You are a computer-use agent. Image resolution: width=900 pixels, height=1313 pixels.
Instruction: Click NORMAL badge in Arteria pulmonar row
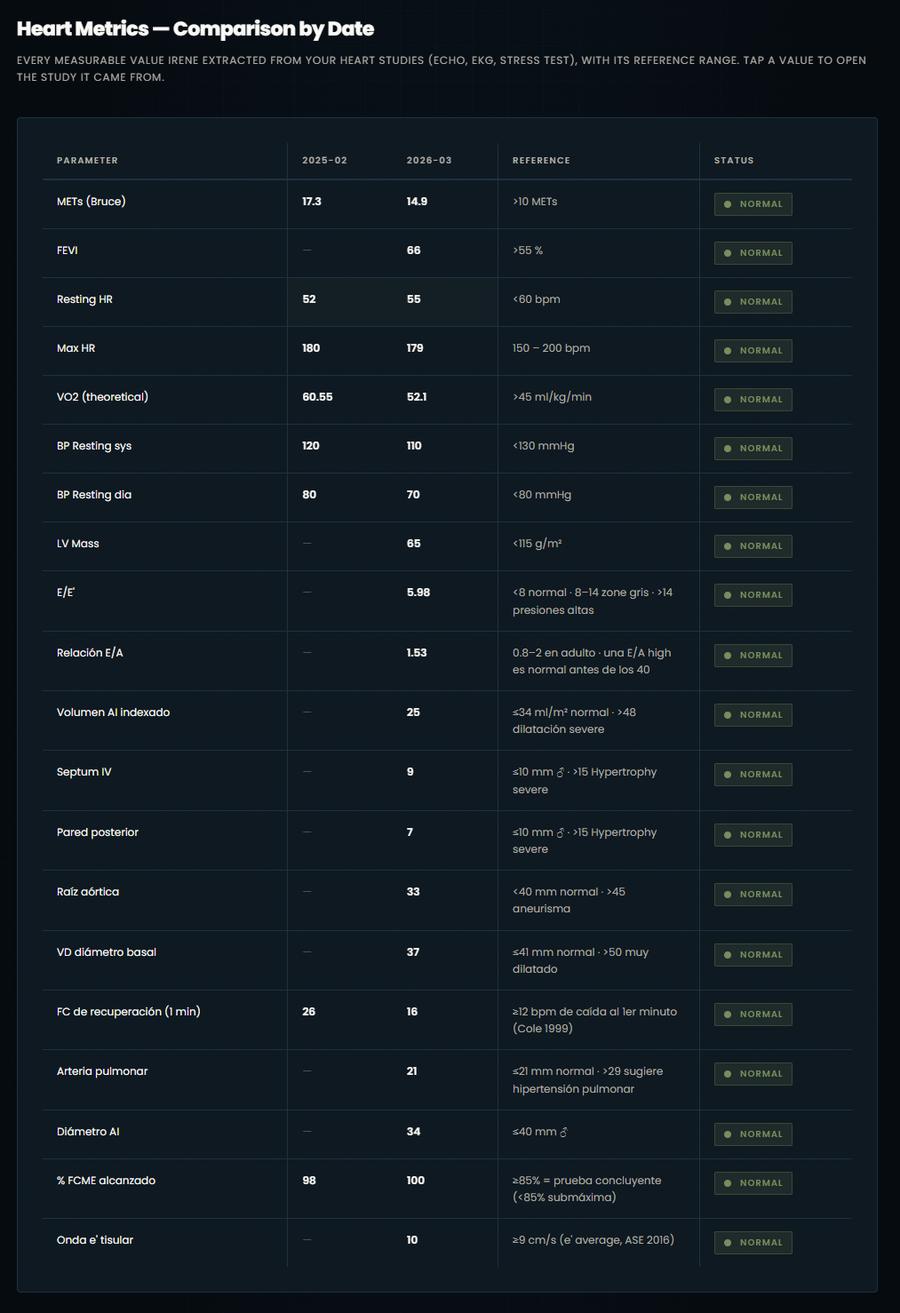click(753, 1074)
